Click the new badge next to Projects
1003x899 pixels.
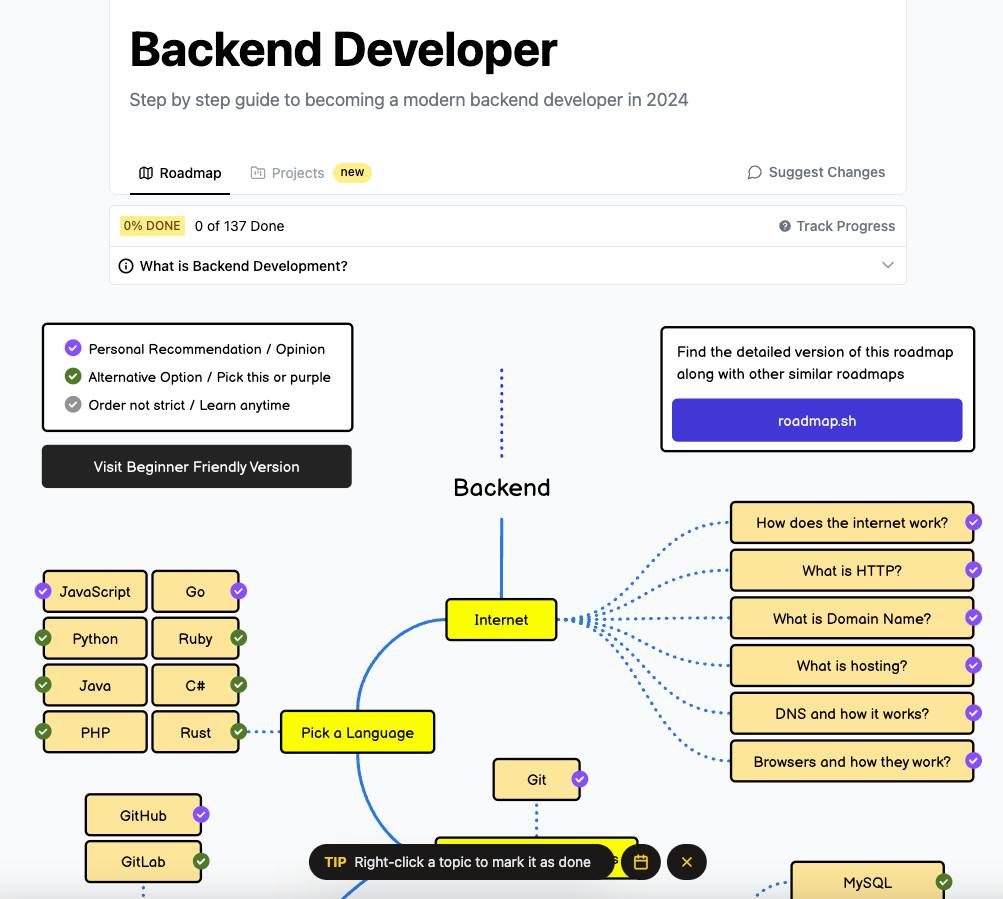pyautogui.click(x=352, y=172)
